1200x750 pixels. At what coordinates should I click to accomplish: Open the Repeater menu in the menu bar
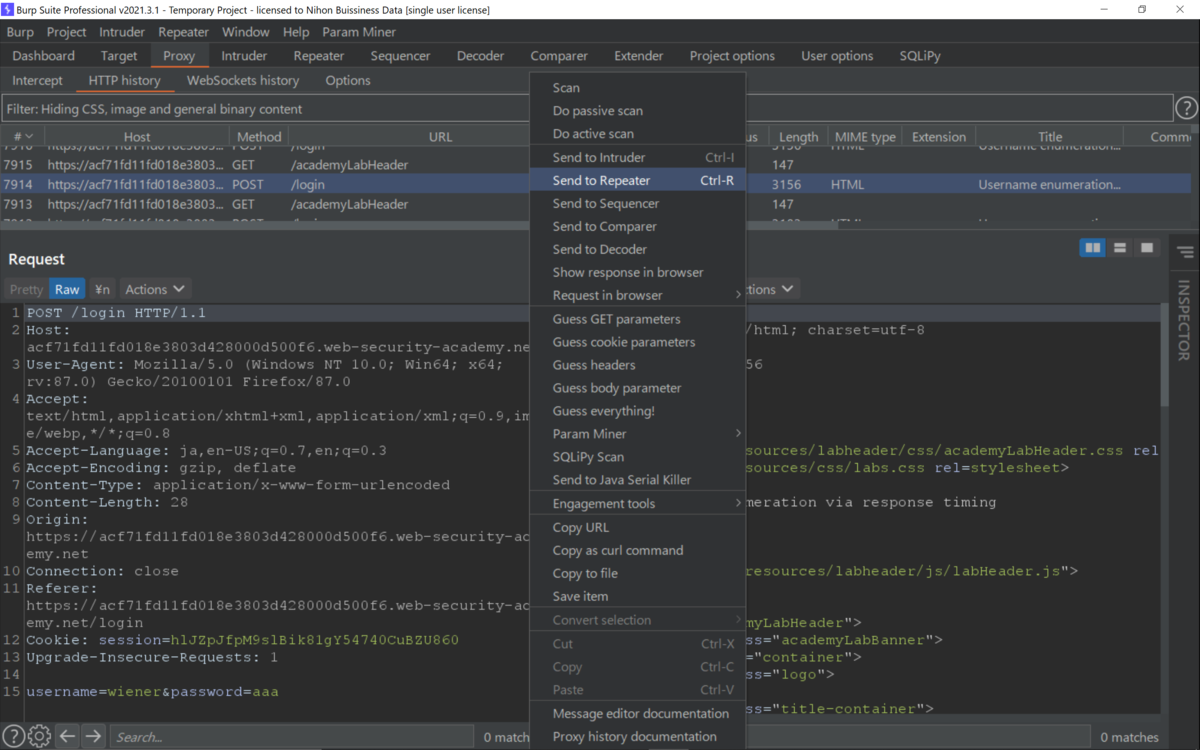coord(184,32)
